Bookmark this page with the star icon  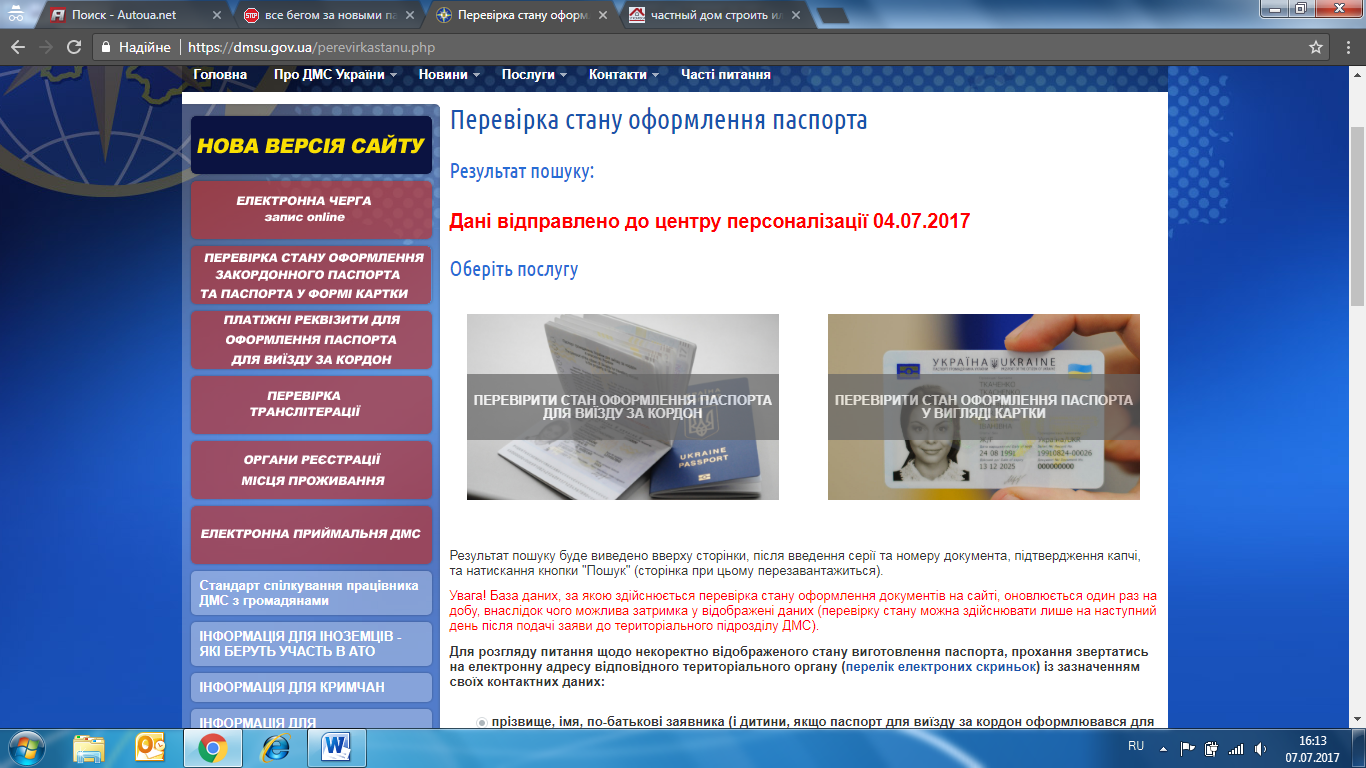point(1316,47)
